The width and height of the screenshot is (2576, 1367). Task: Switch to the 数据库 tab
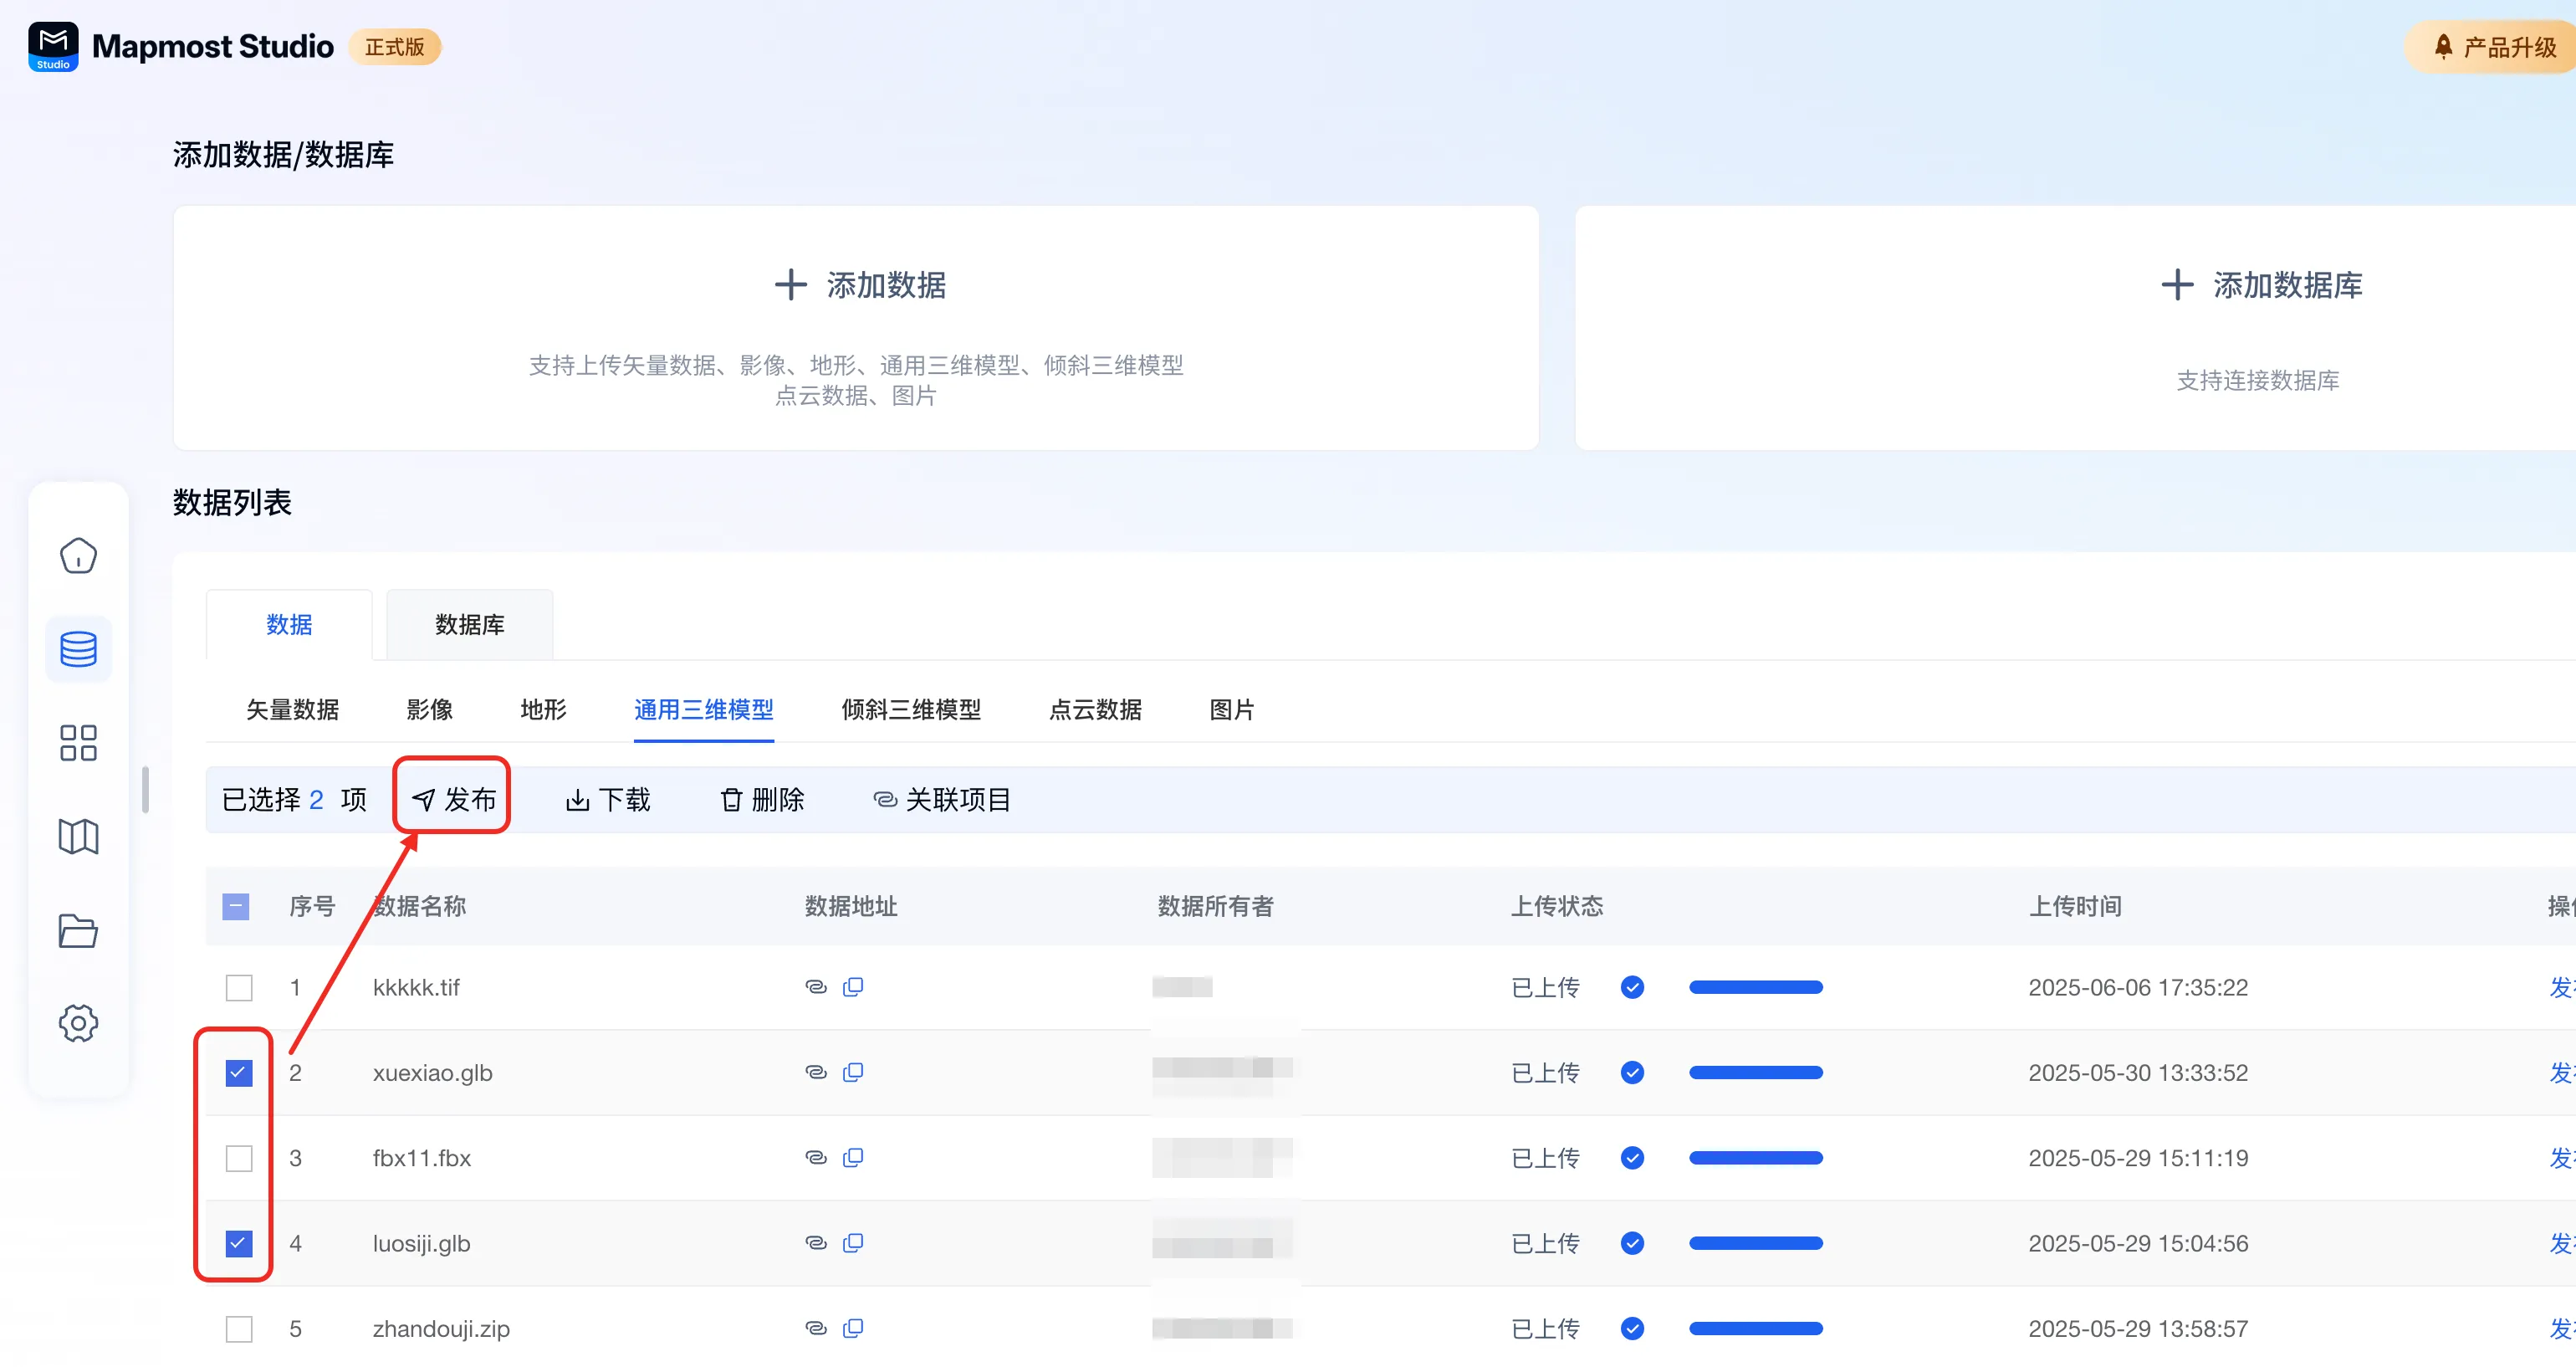point(469,625)
